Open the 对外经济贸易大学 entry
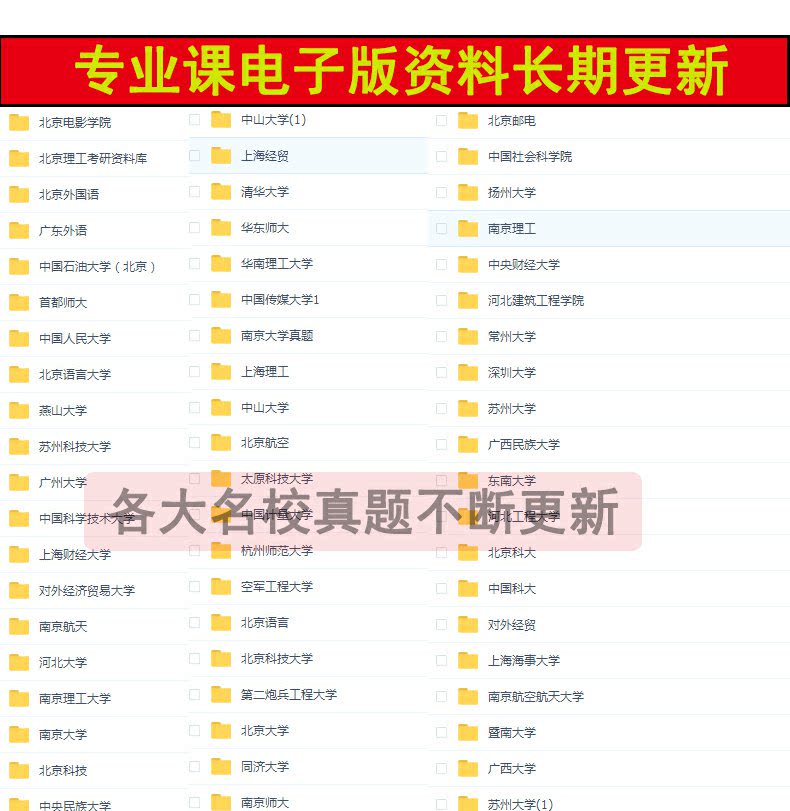790x811 pixels. [87, 591]
